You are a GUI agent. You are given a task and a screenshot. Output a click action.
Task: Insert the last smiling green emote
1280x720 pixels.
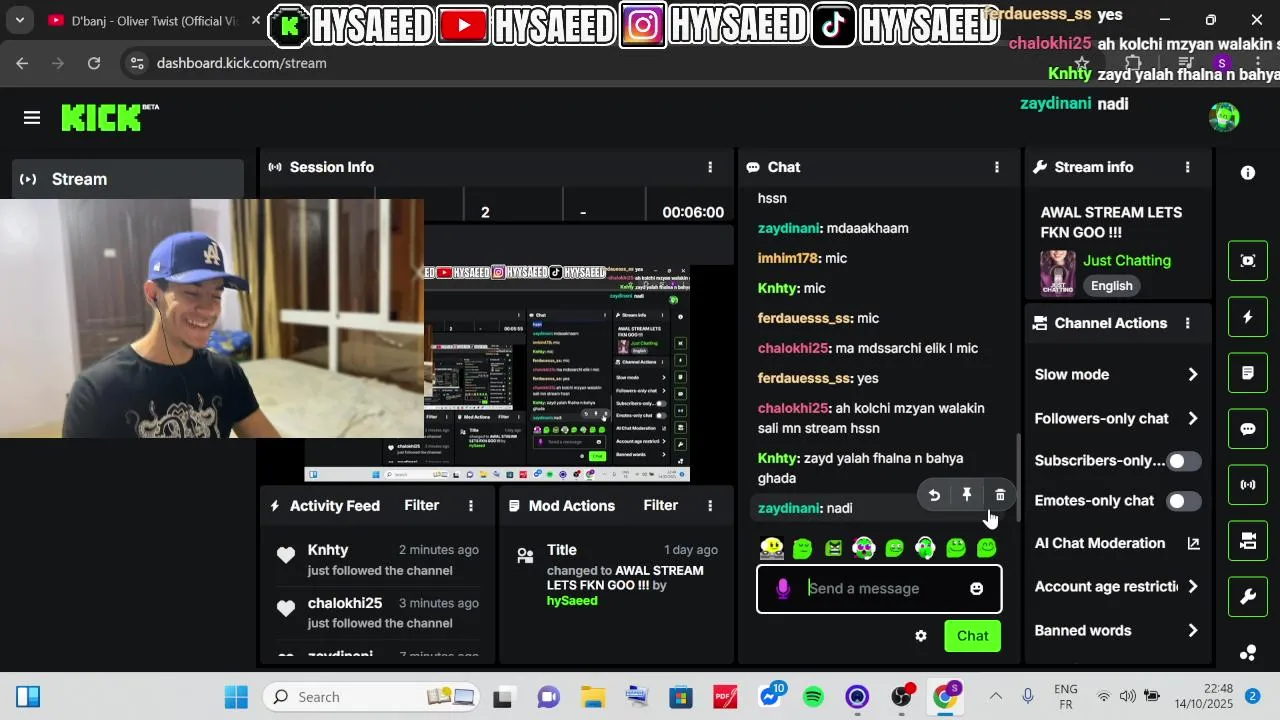987,548
